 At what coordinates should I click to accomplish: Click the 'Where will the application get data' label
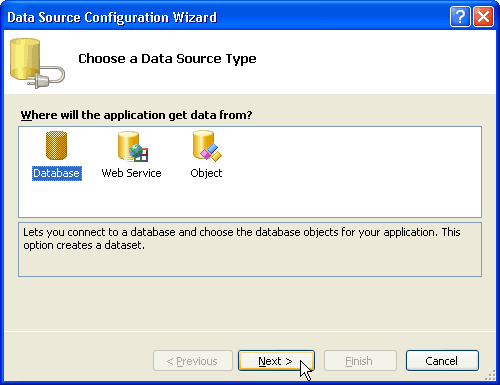pos(136,115)
